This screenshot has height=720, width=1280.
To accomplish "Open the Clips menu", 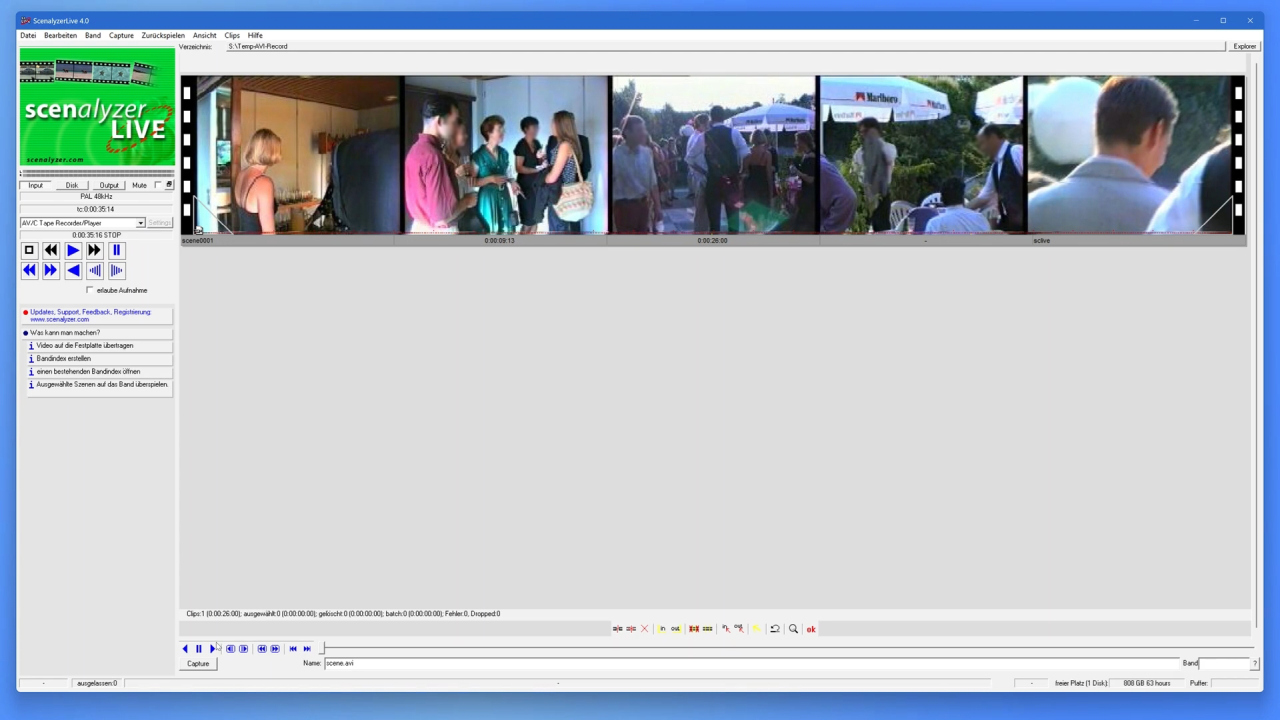I will pos(232,35).
